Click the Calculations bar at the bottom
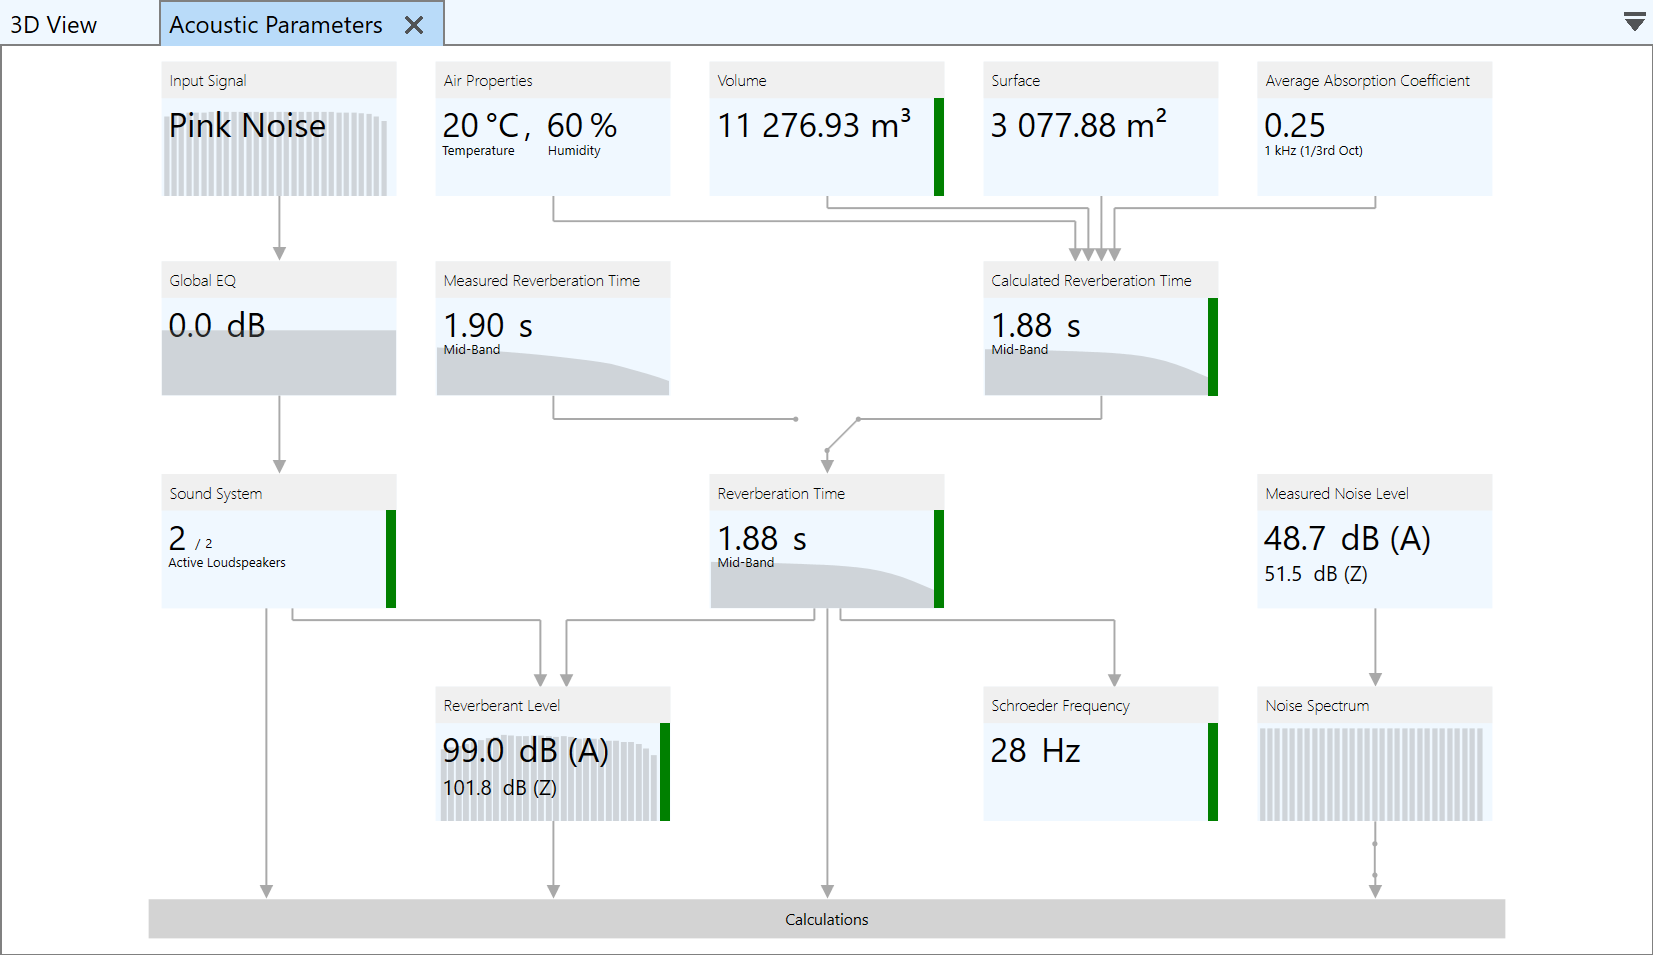Screen dimensions: 1653x955 click(x=826, y=919)
